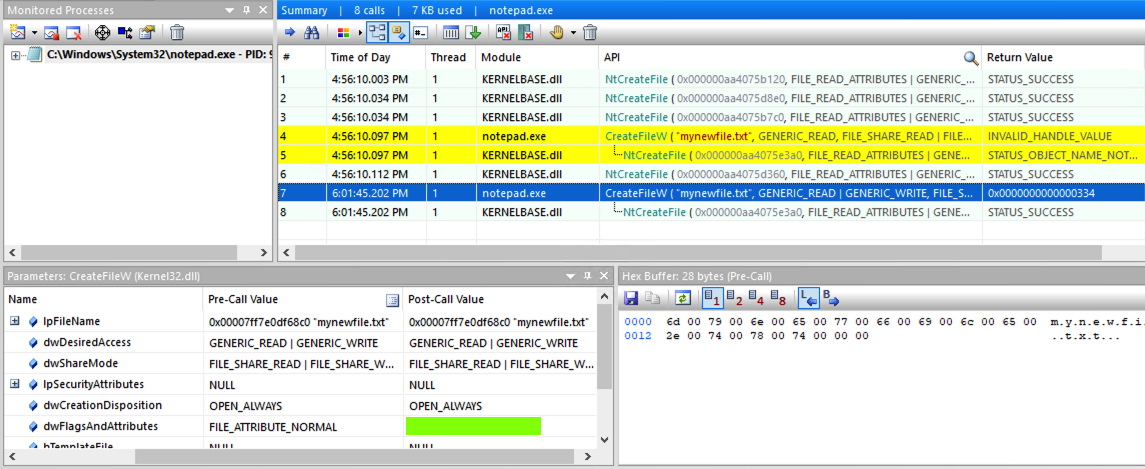
Task: Click the process icon with red X
Action: pyautogui.click(x=73, y=32)
